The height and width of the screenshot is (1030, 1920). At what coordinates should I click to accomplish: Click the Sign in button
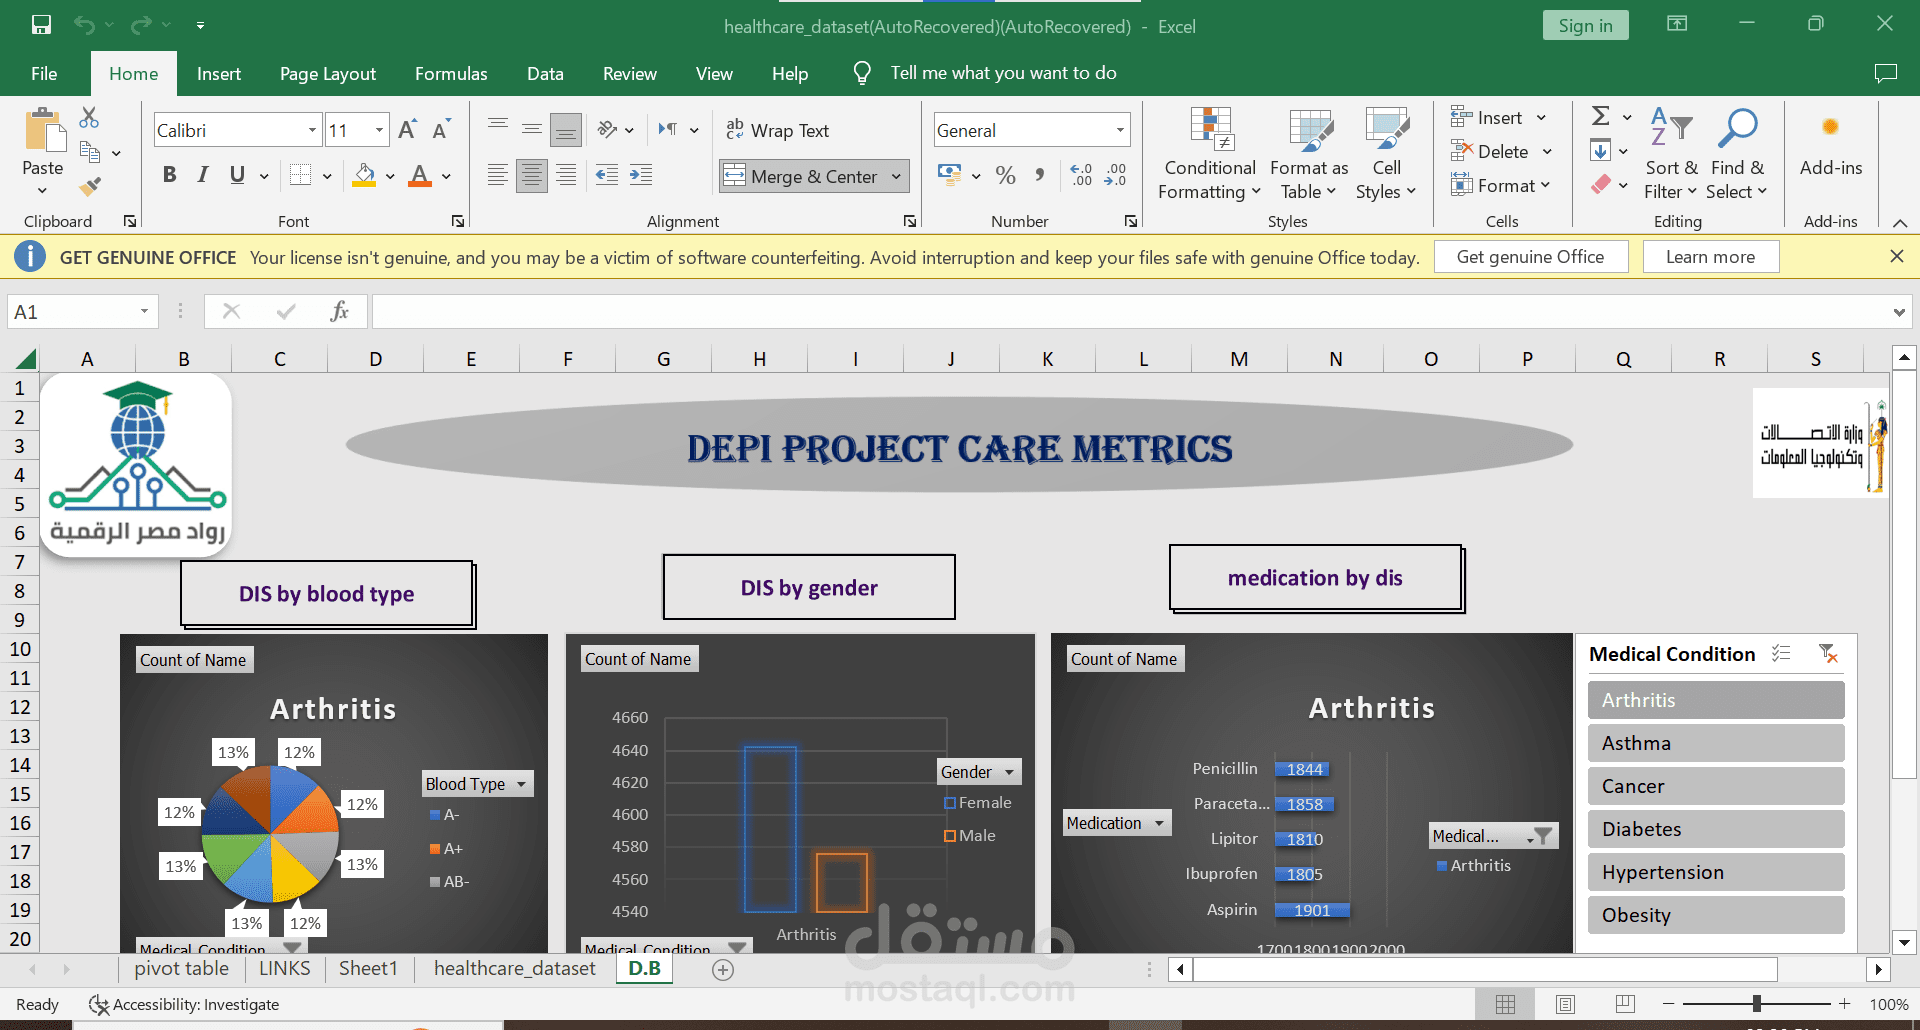pyautogui.click(x=1585, y=26)
